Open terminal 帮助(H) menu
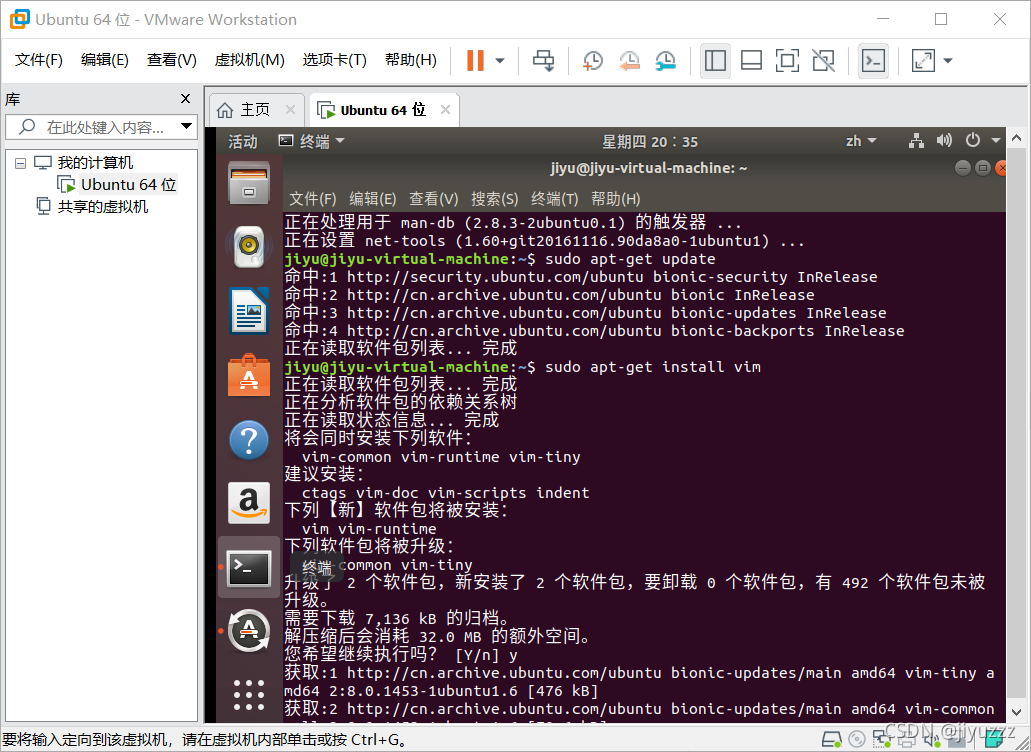1031x752 pixels. (615, 199)
